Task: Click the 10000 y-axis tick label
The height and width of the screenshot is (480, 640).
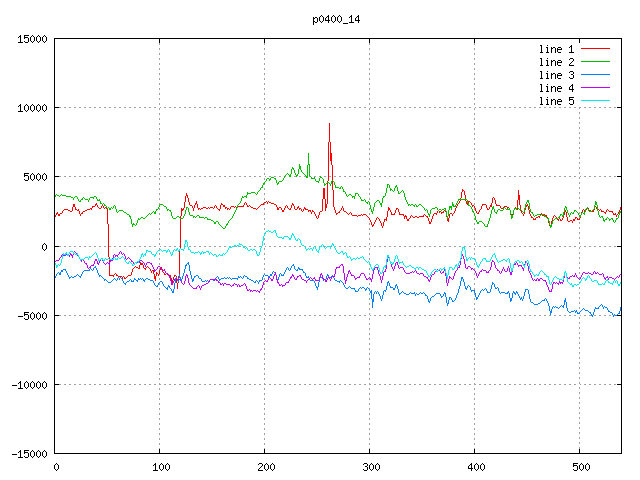Action: tap(31, 108)
